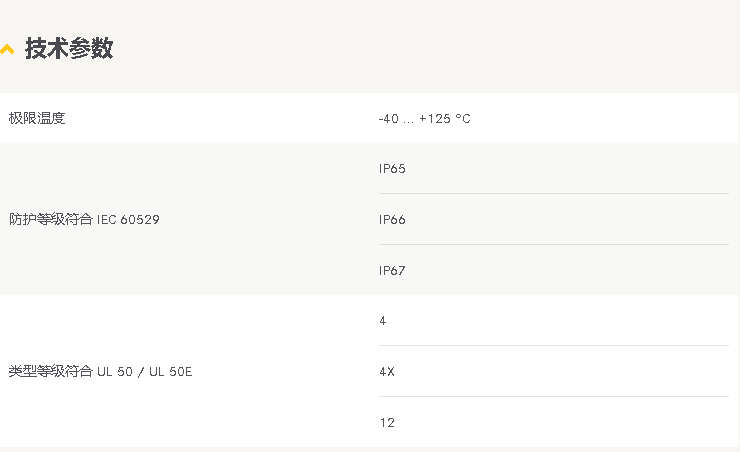Click the UL 50E standard text
Screen dimensions: 740x452
coord(172,372)
